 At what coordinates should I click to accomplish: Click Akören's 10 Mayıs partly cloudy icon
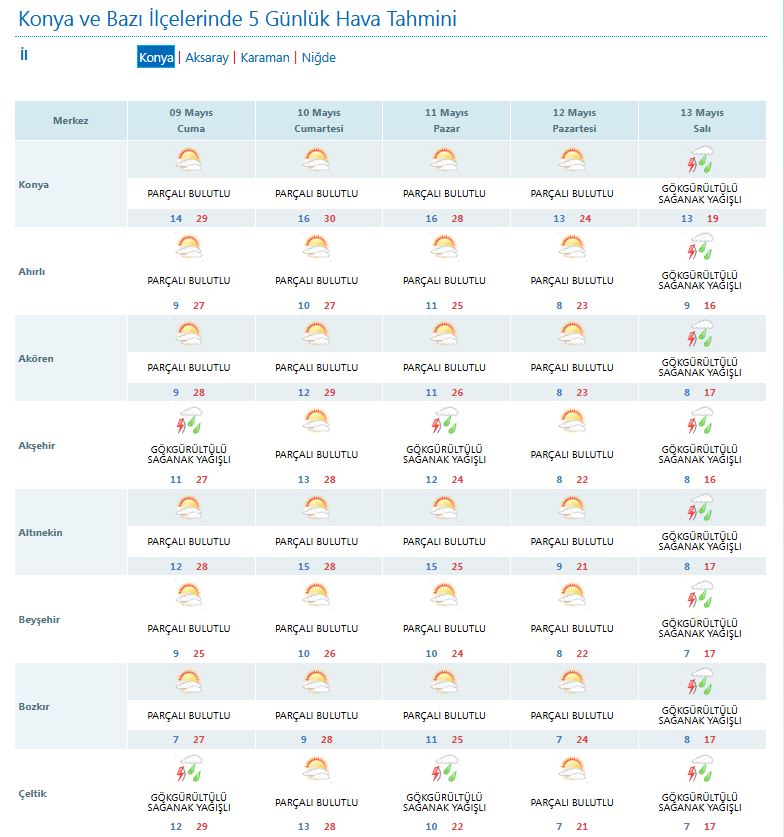pos(317,334)
